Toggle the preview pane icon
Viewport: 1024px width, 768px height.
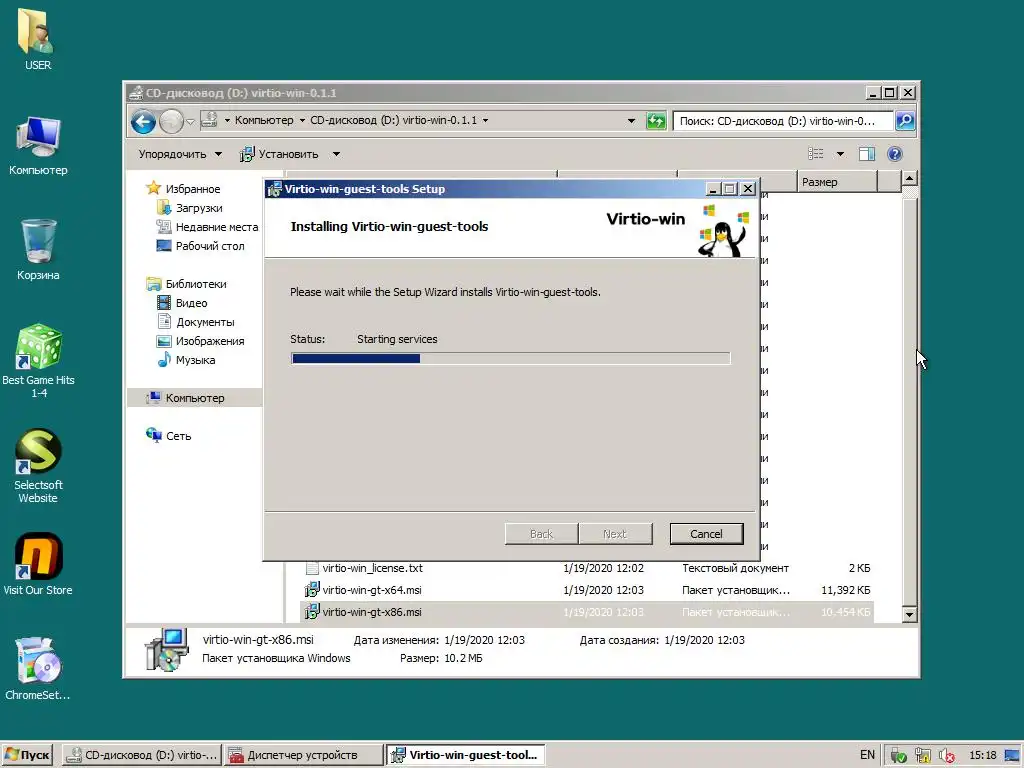pyautogui.click(x=867, y=154)
